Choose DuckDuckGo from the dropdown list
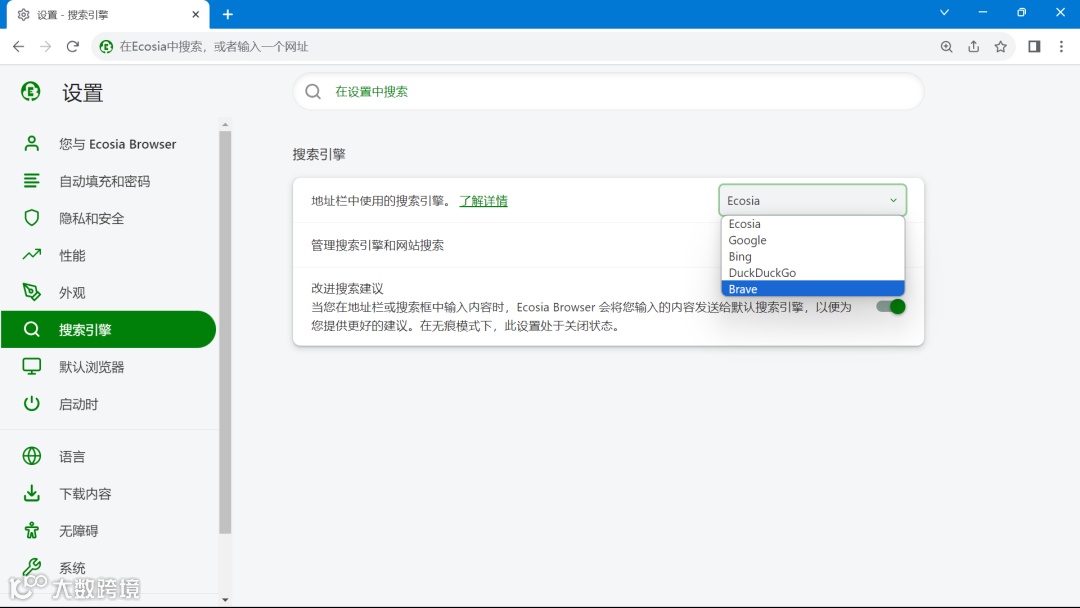Viewport: 1080px width, 608px height. click(813, 273)
